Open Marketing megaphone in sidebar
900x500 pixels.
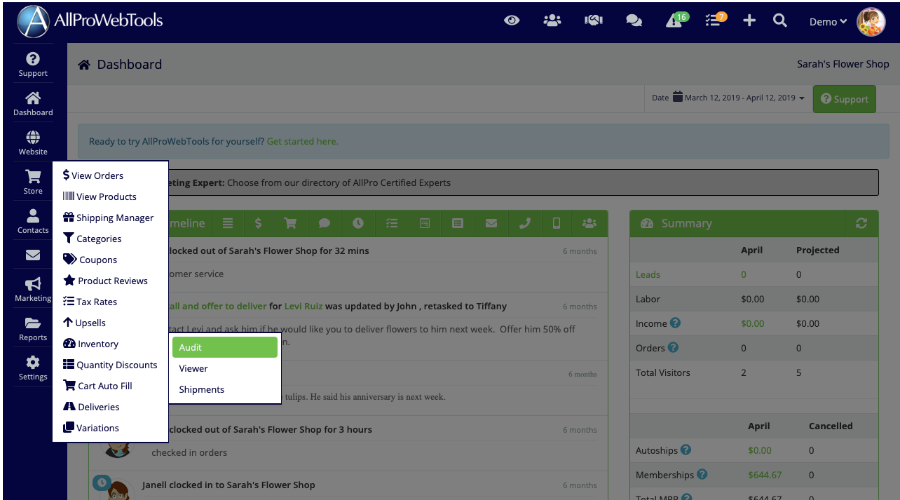coord(33,290)
